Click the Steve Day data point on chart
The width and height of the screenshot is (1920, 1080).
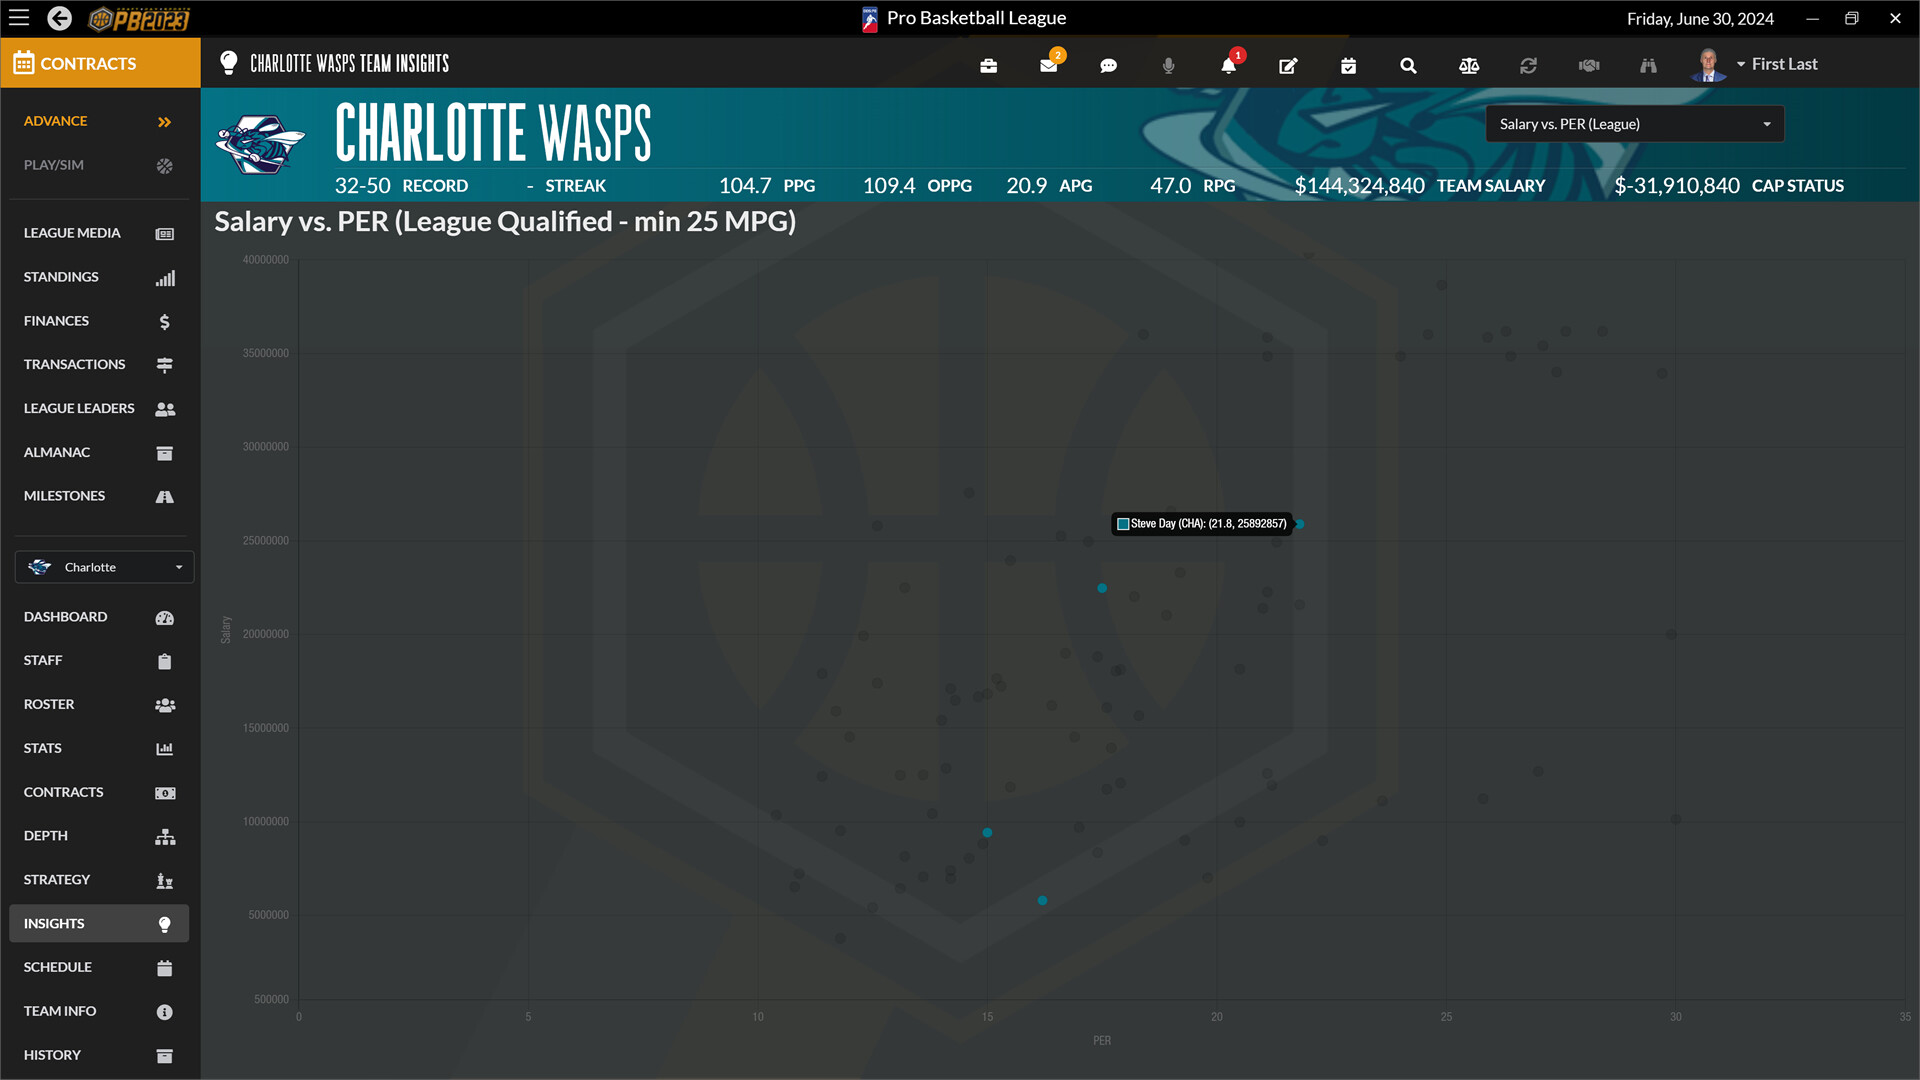coord(1299,523)
